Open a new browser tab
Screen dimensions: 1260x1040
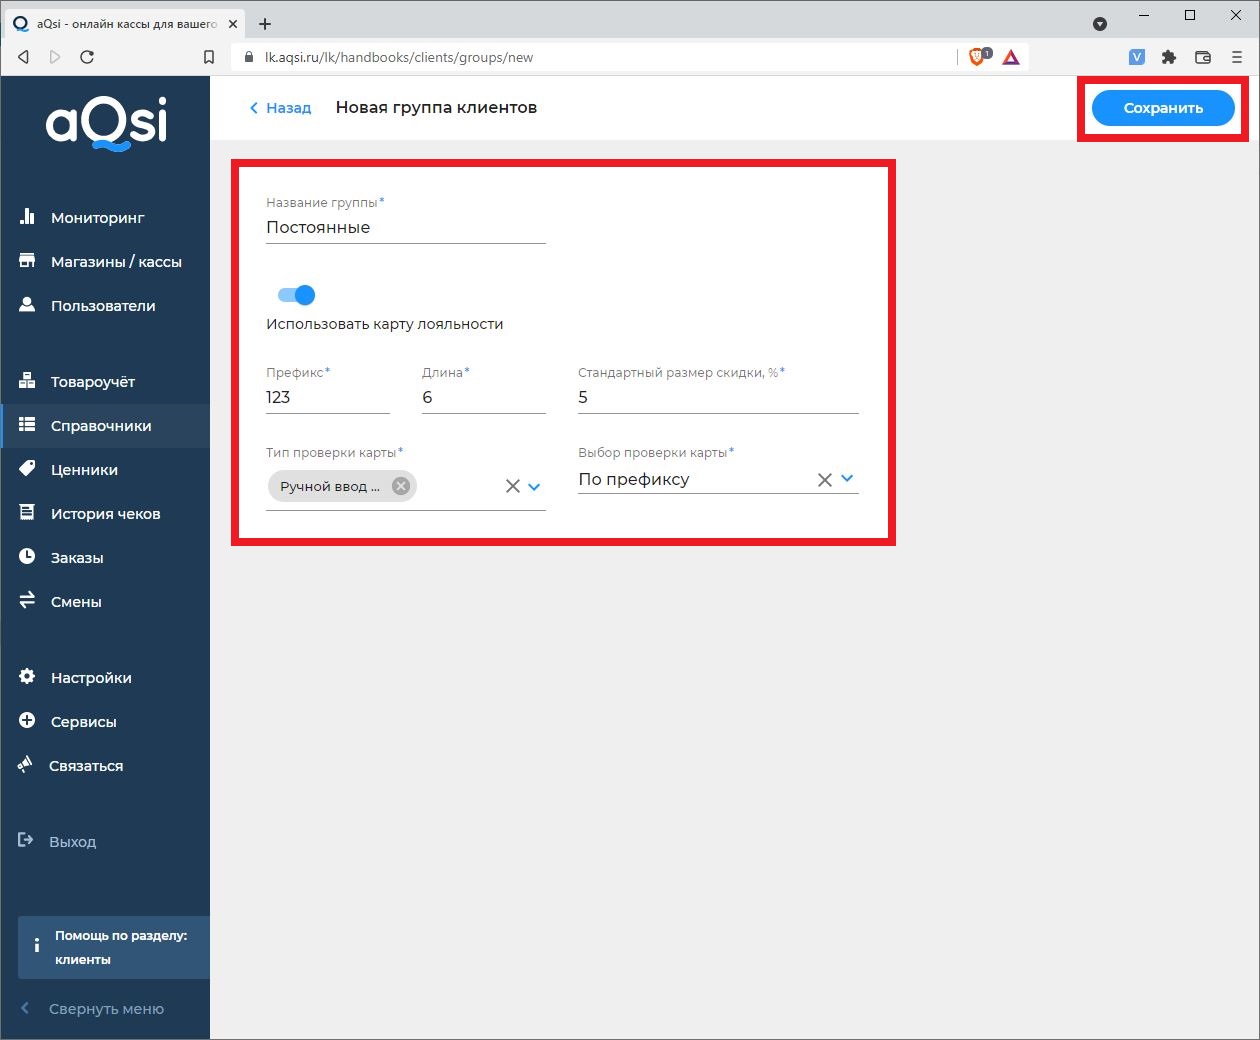265,24
